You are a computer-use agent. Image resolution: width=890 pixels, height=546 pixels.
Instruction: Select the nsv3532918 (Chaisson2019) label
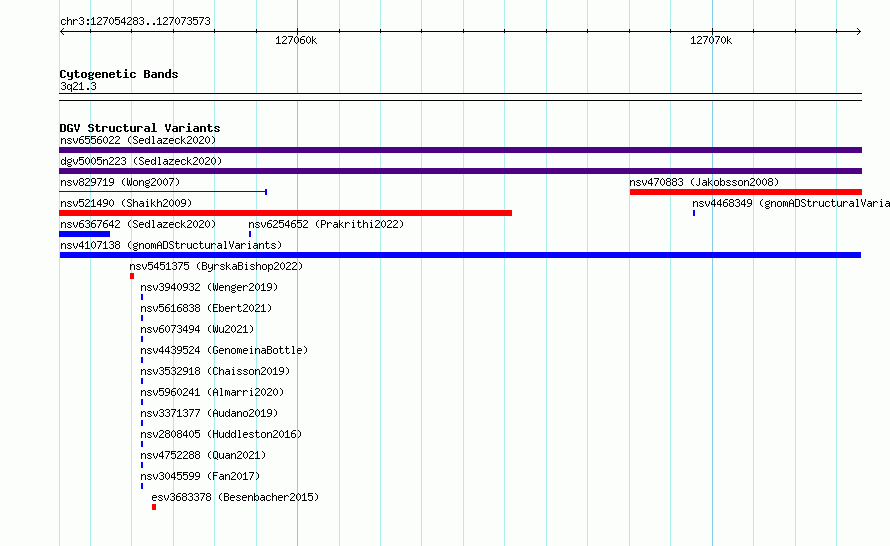[215, 371]
